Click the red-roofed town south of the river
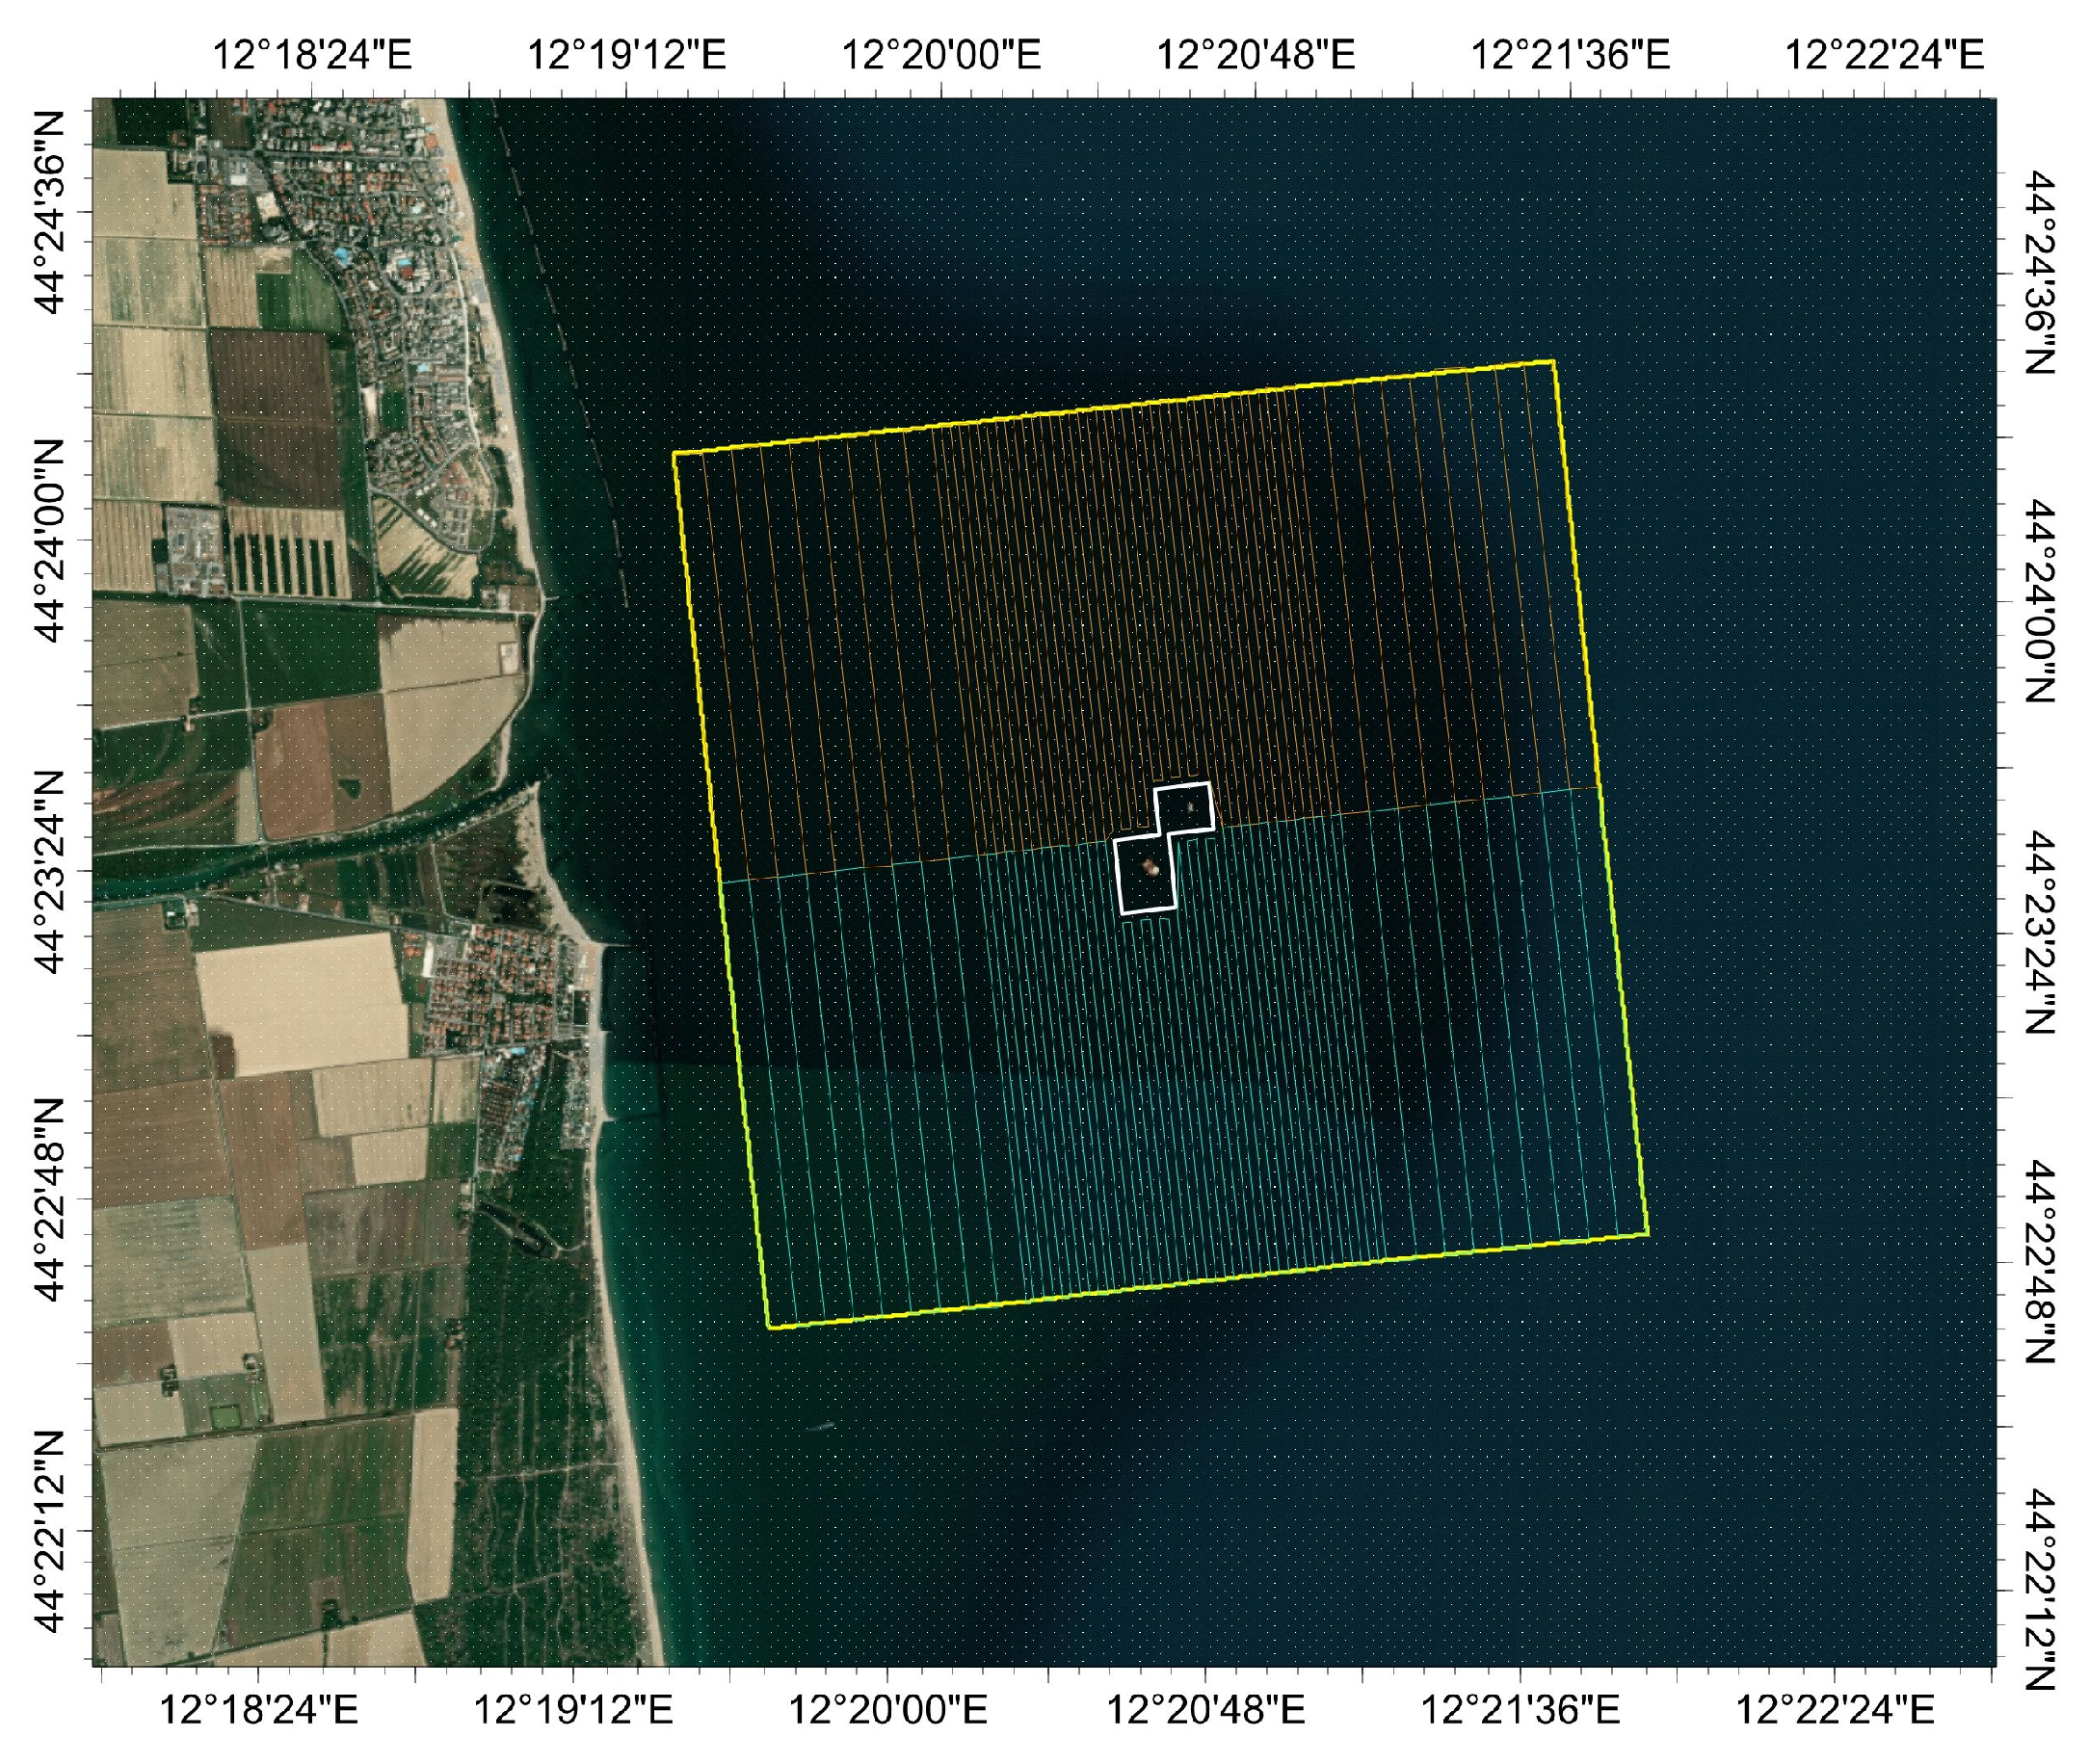Viewport: 2089px width, 1764px height. (490, 985)
